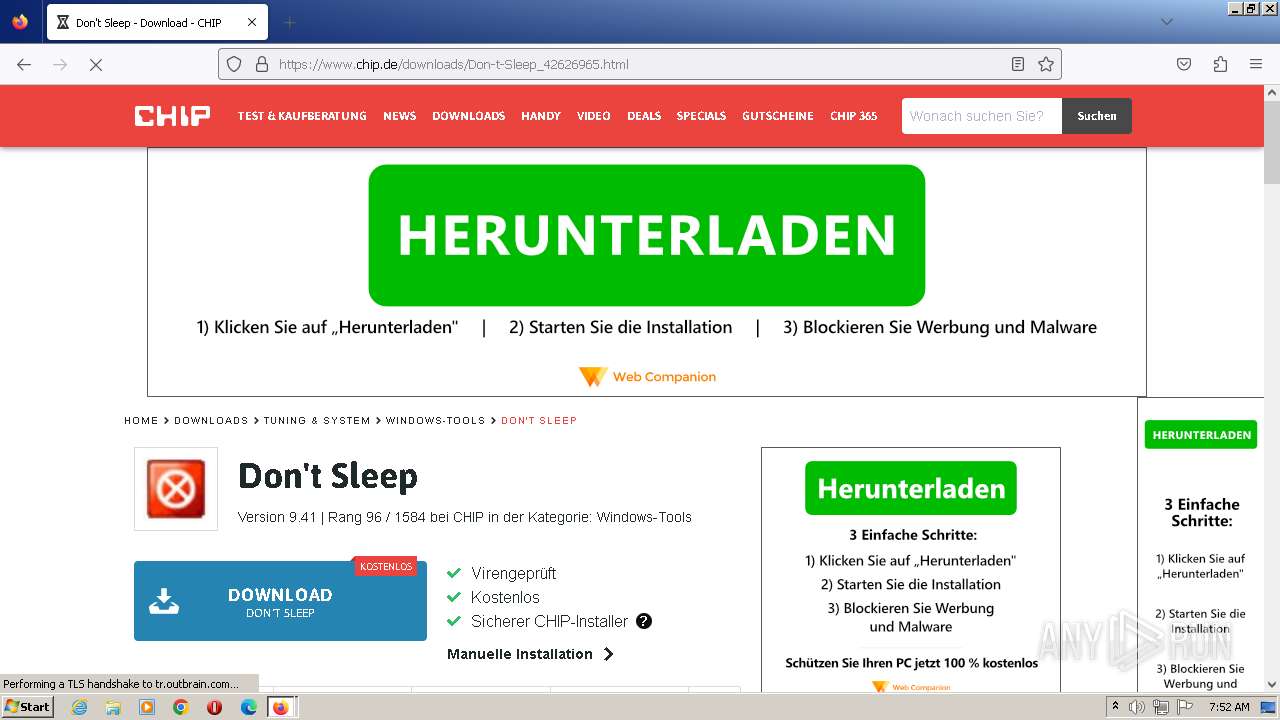Open the Downloads menu item
This screenshot has height=720, width=1280.
[x=468, y=116]
